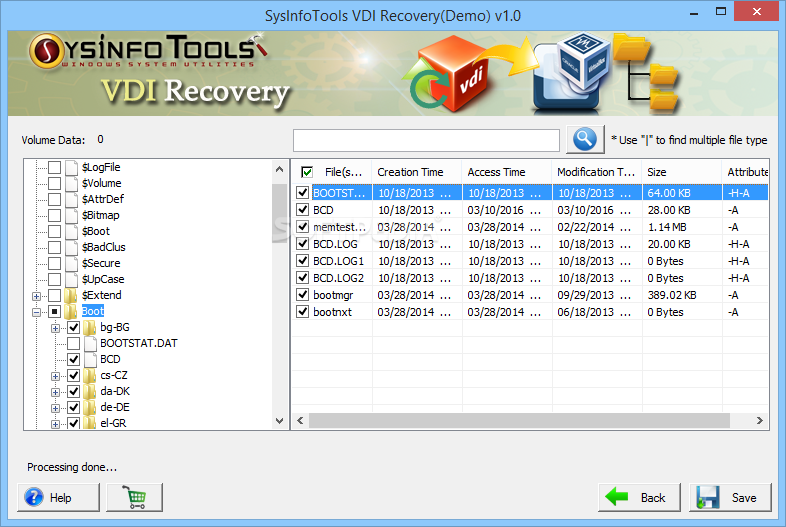Click the $Extend folder icon

(71, 295)
